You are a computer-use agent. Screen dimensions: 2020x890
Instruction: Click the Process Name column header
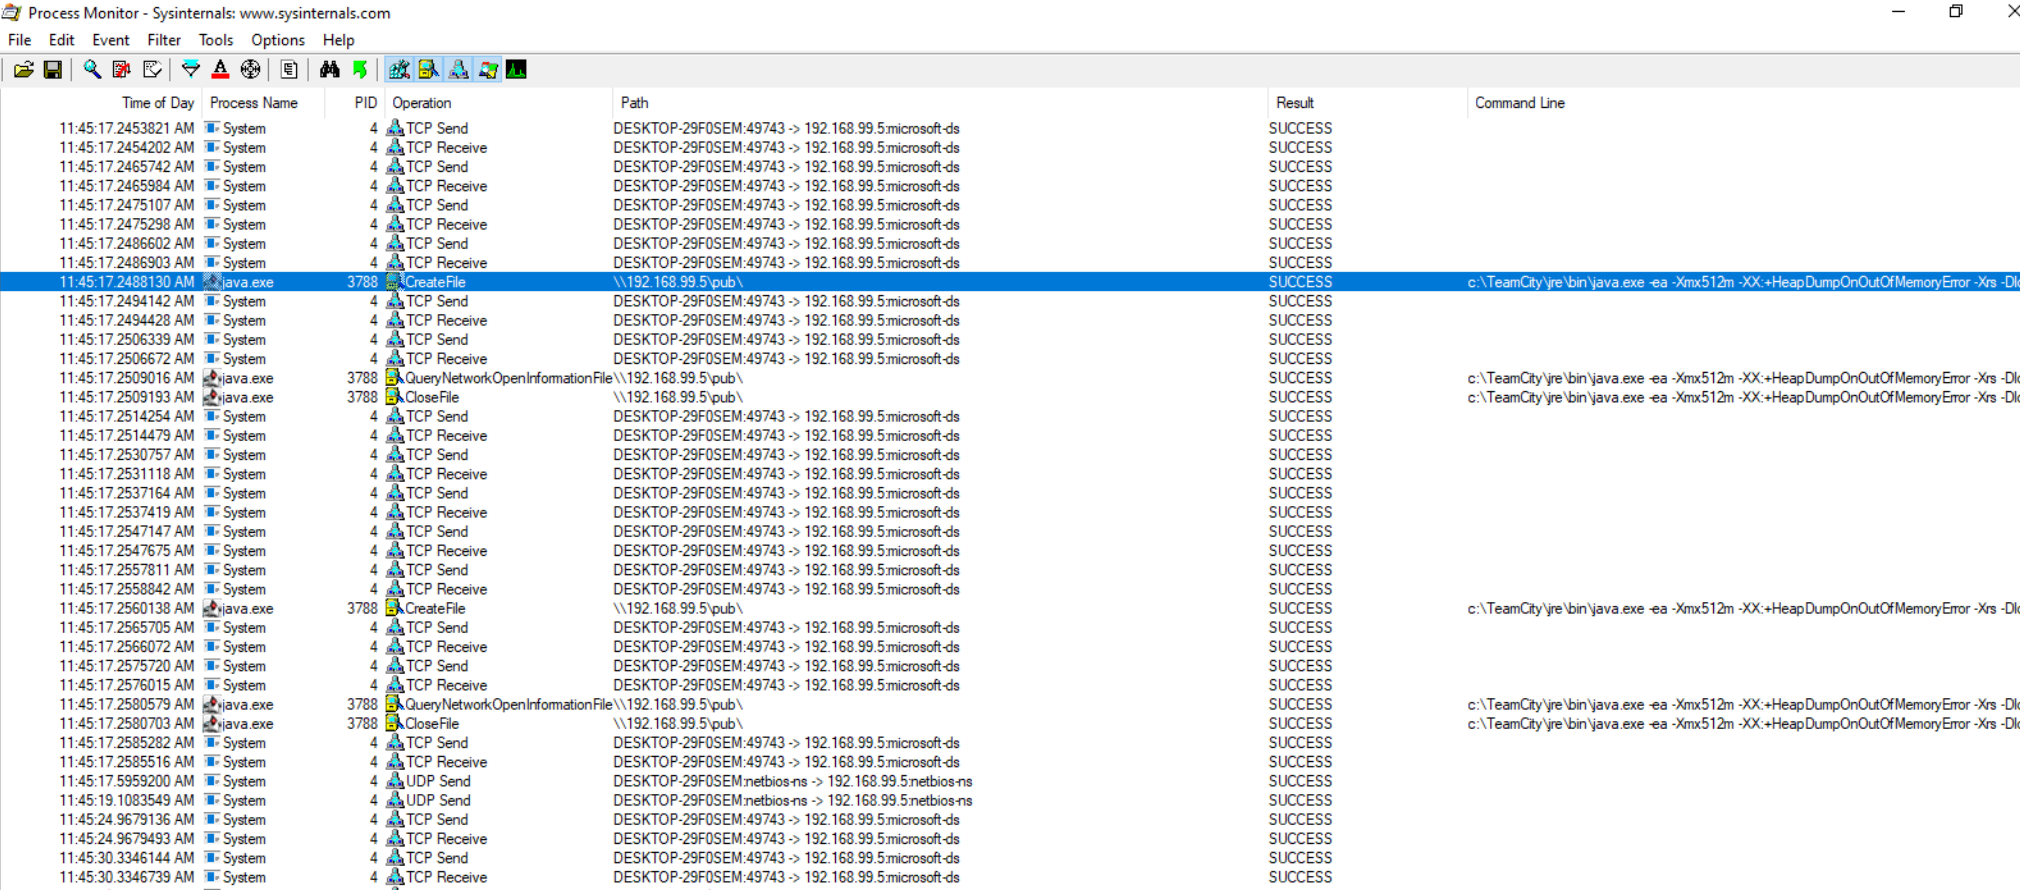263,103
